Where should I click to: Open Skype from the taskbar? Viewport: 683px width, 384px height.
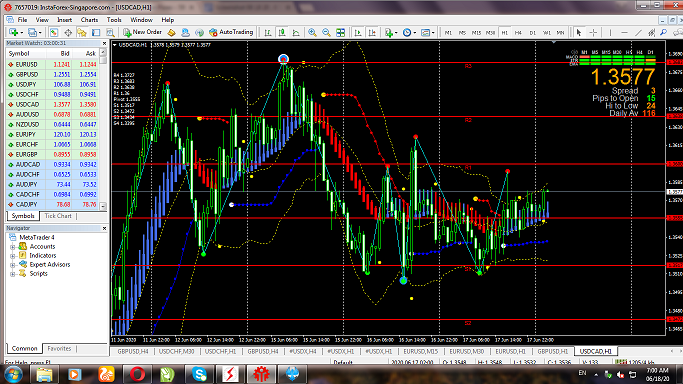[x=199, y=374]
